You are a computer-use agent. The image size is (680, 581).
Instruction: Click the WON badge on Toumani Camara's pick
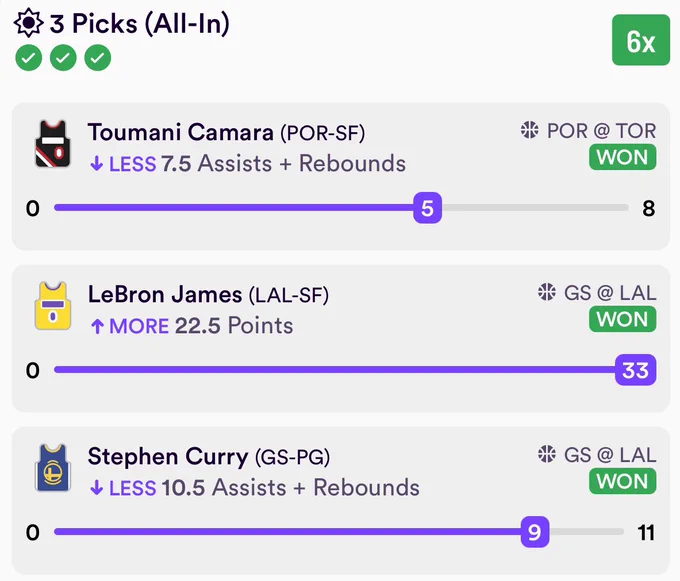point(622,157)
